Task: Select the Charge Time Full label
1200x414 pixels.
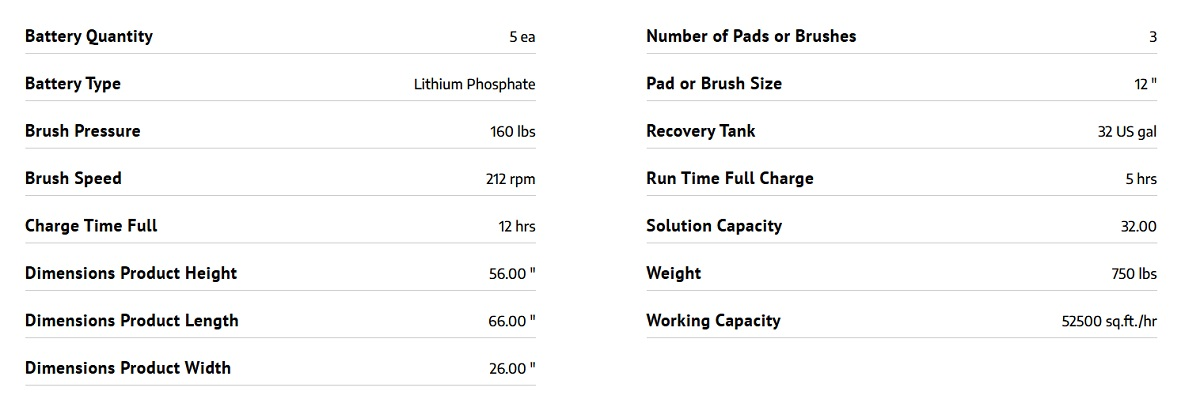Action: click(x=91, y=226)
